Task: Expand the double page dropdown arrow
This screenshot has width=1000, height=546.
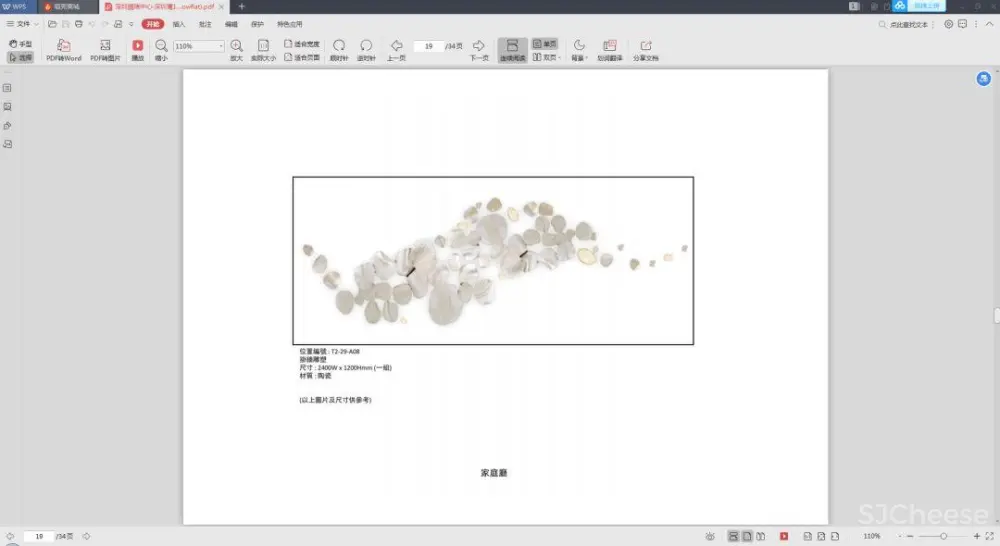Action: [x=559, y=57]
